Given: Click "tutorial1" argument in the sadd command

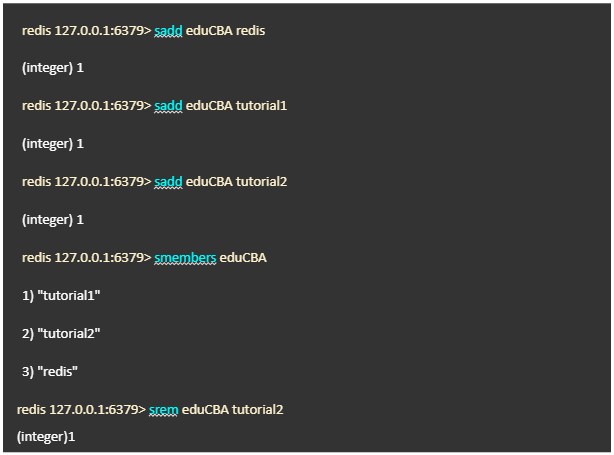Looking at the screenshot, I should coord(261,106).
